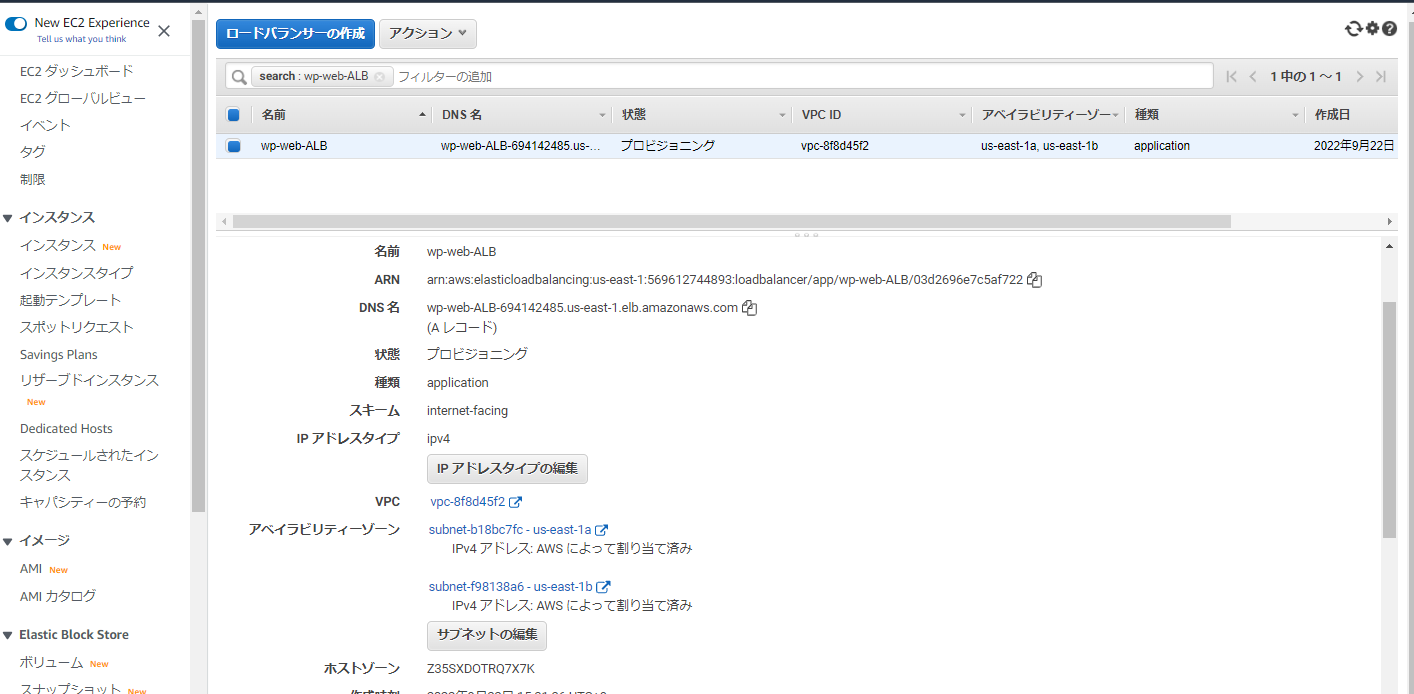Screen dimensions: 1414x694
Task: Click the internet-facing scheme value
Action: (x=467, y=411)
